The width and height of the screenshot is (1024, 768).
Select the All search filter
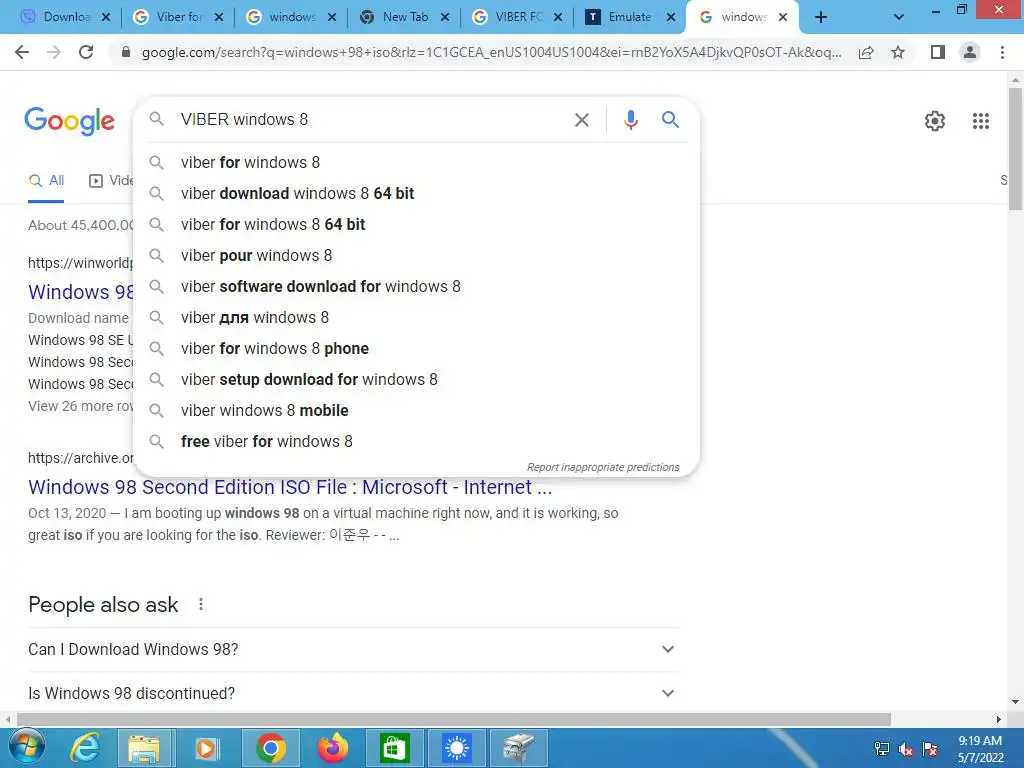coord(46,181)
